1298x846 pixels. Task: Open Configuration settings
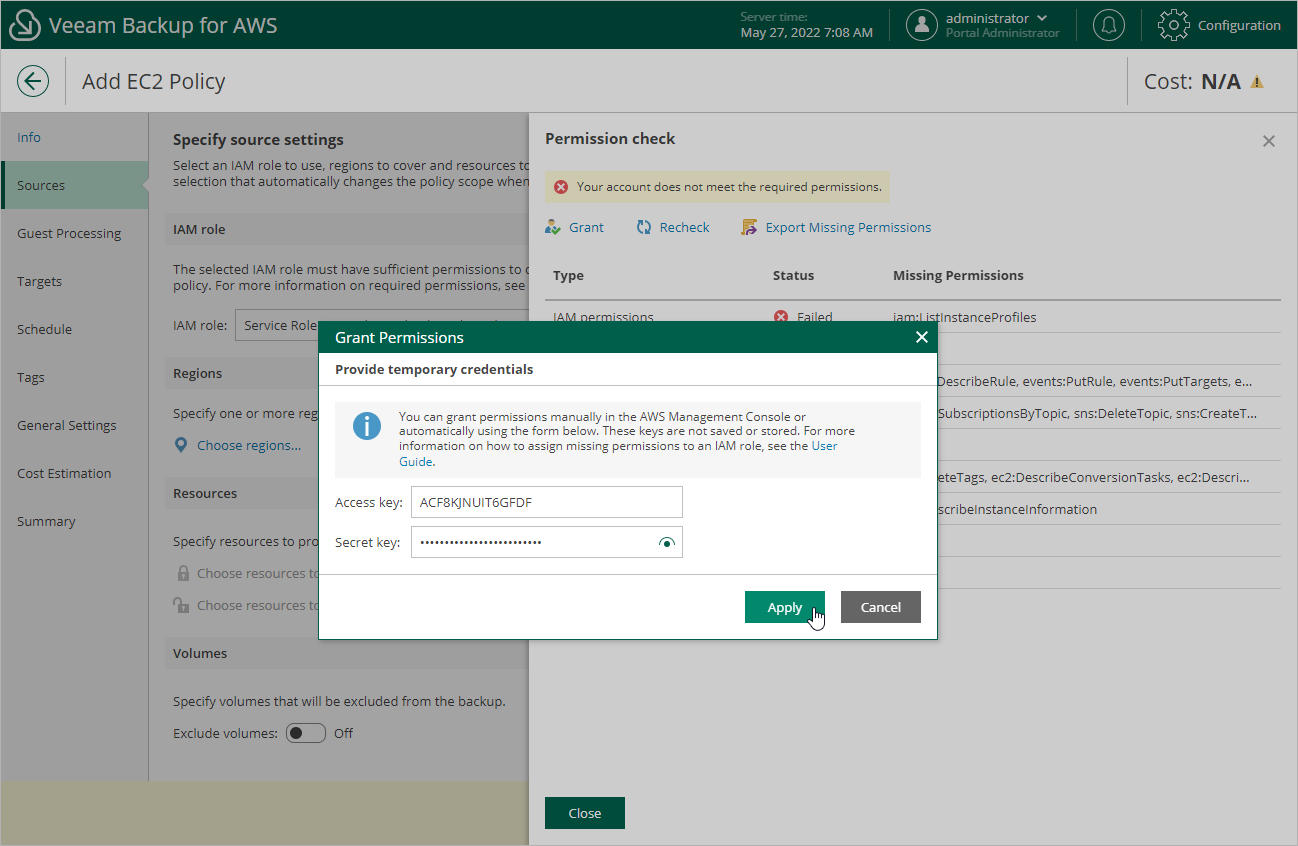click(x=1219, y=25)
